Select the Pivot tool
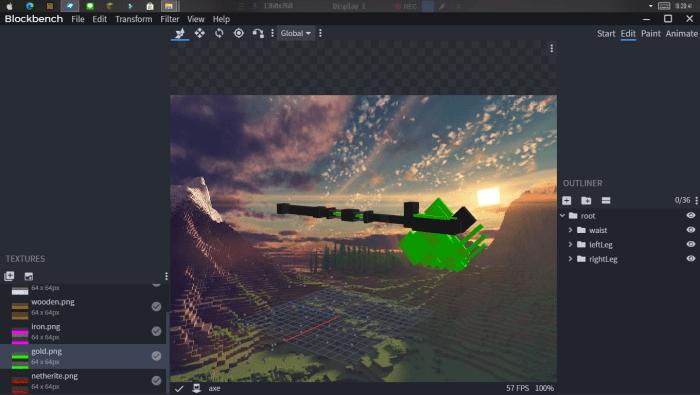This screenshot has width=700, height=395. pyautogui.click(x=239, y=33)
